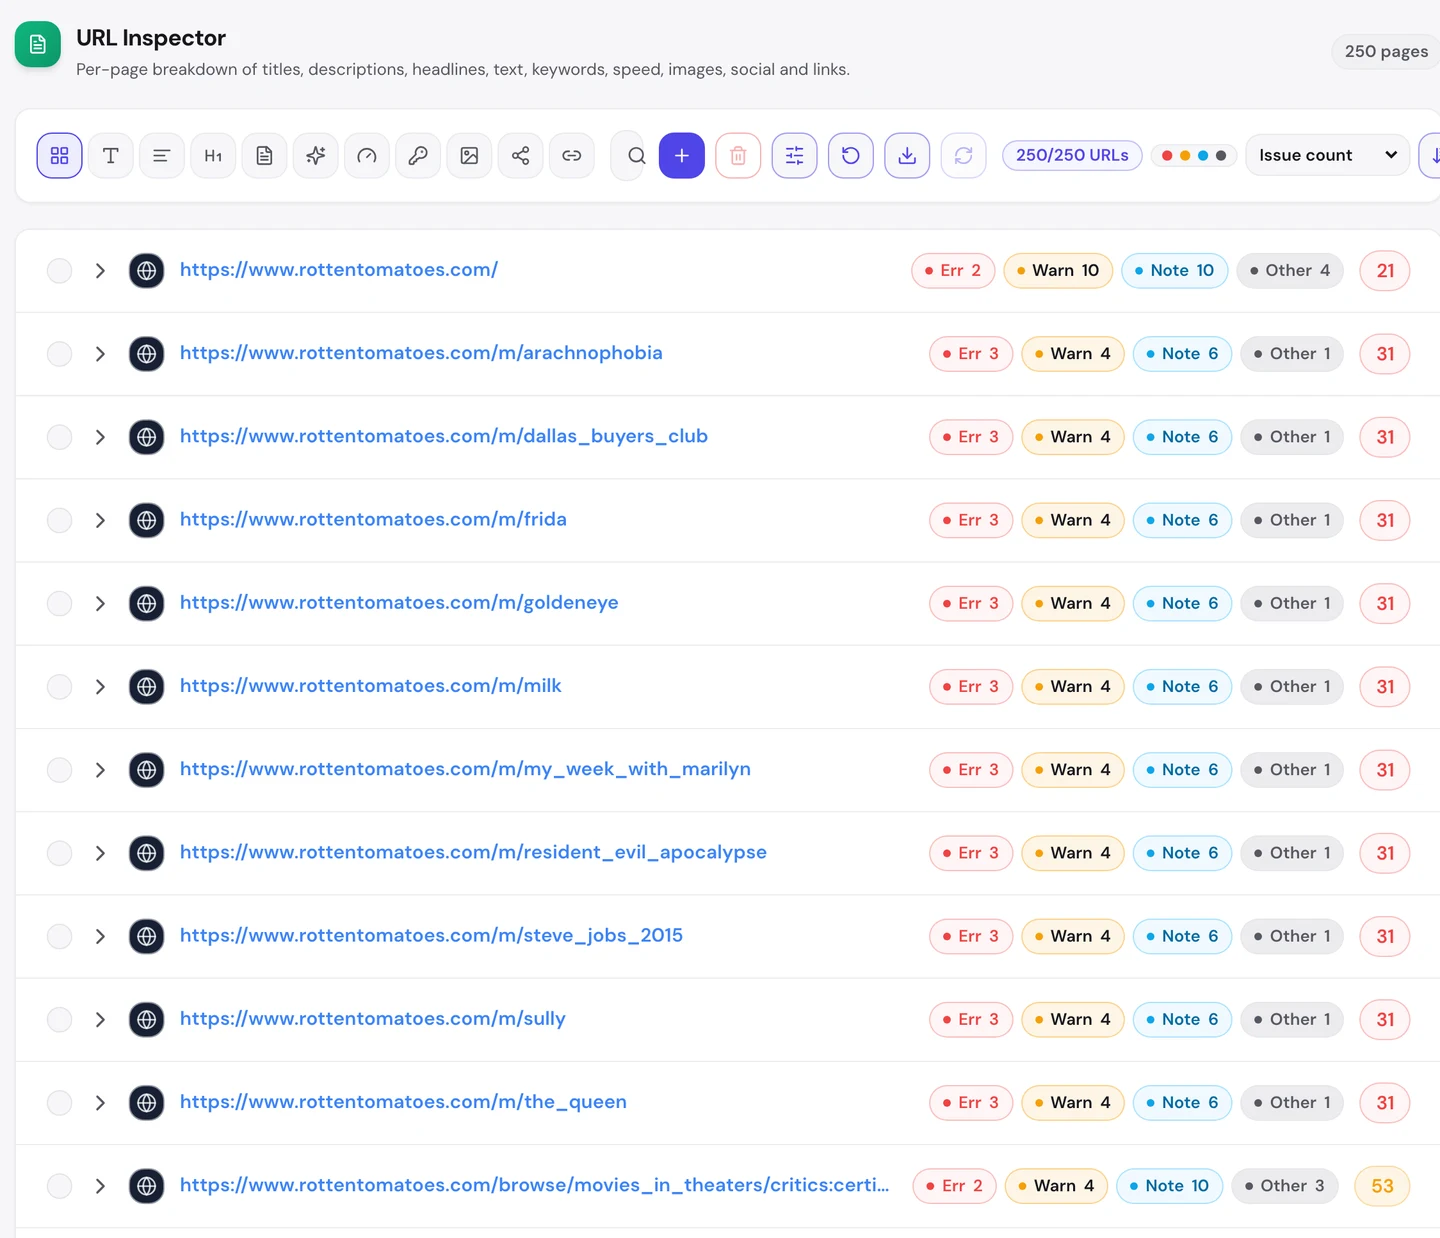This screenshot has height=1238, width=1440.
Task: Select the sully row checkbox
Action: [60, 1019]
